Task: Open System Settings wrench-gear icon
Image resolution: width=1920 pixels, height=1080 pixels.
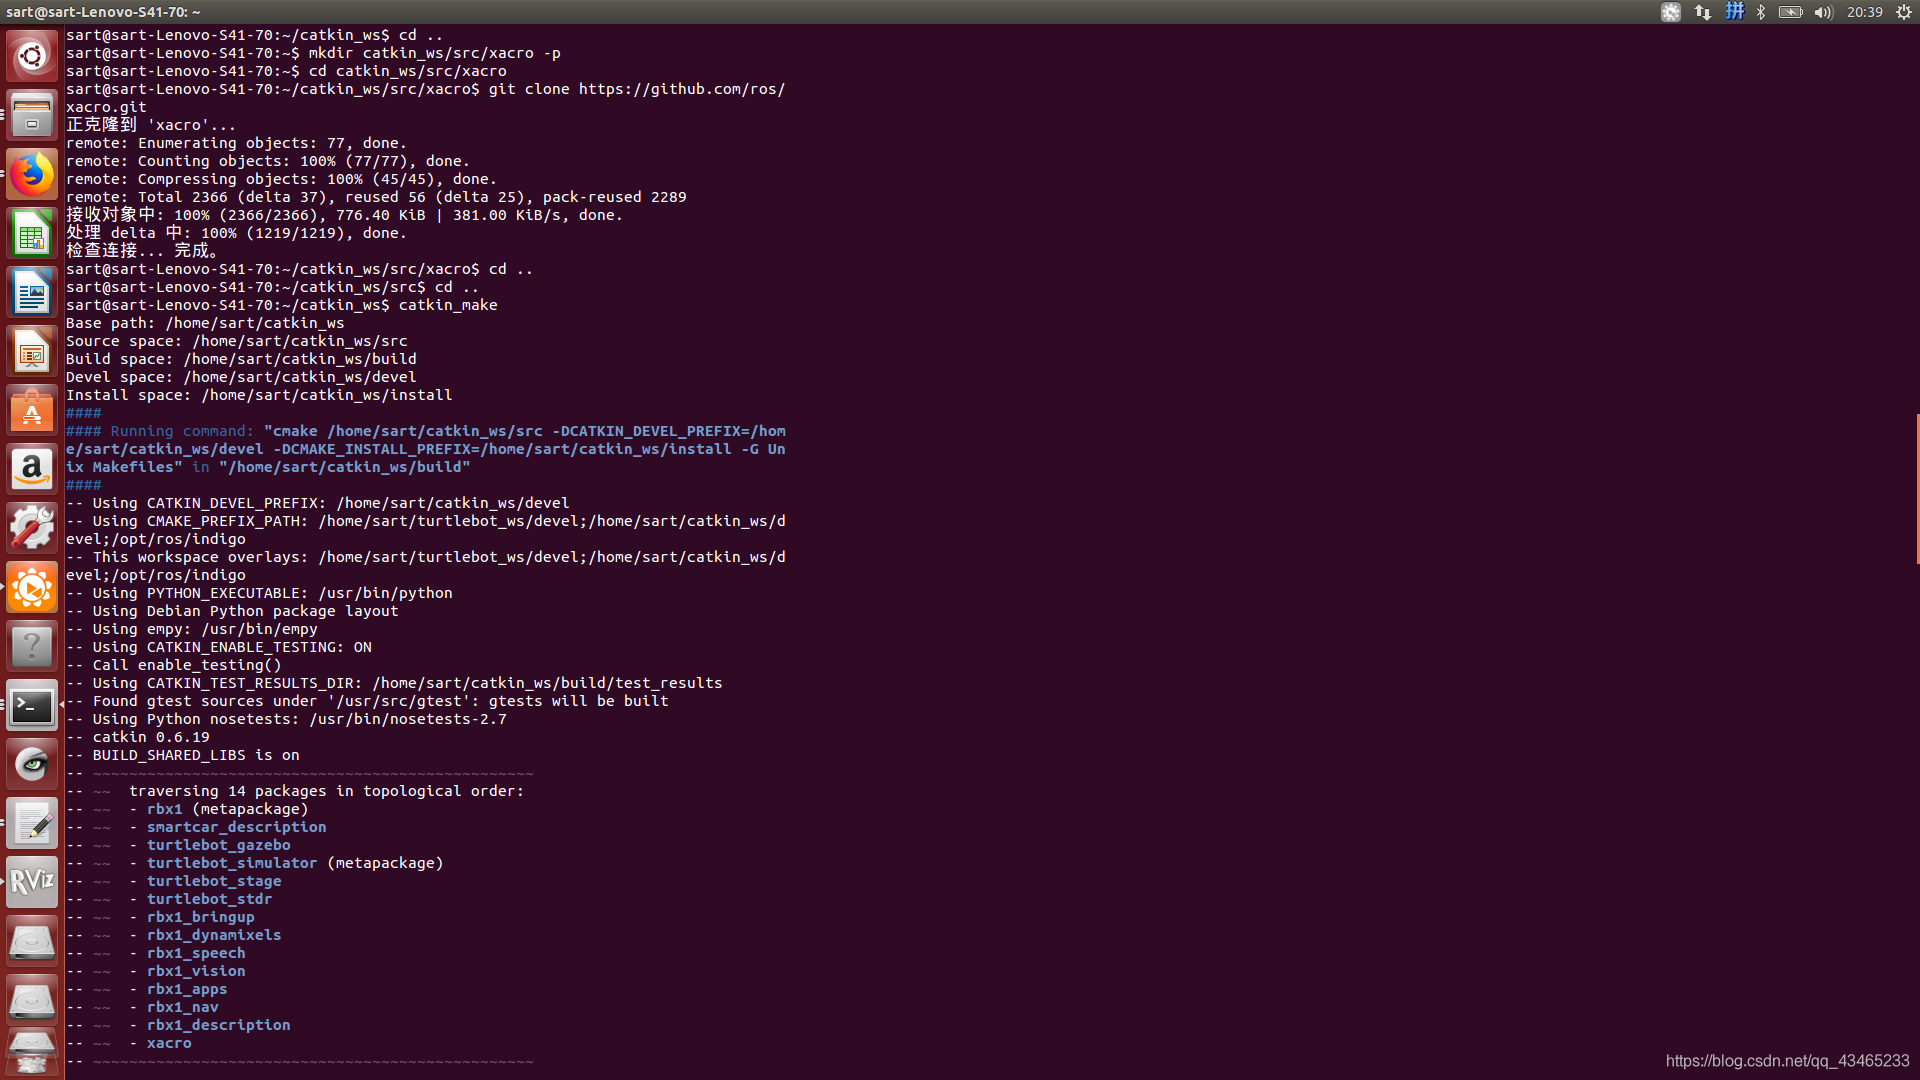Action: tap(32, 528)
